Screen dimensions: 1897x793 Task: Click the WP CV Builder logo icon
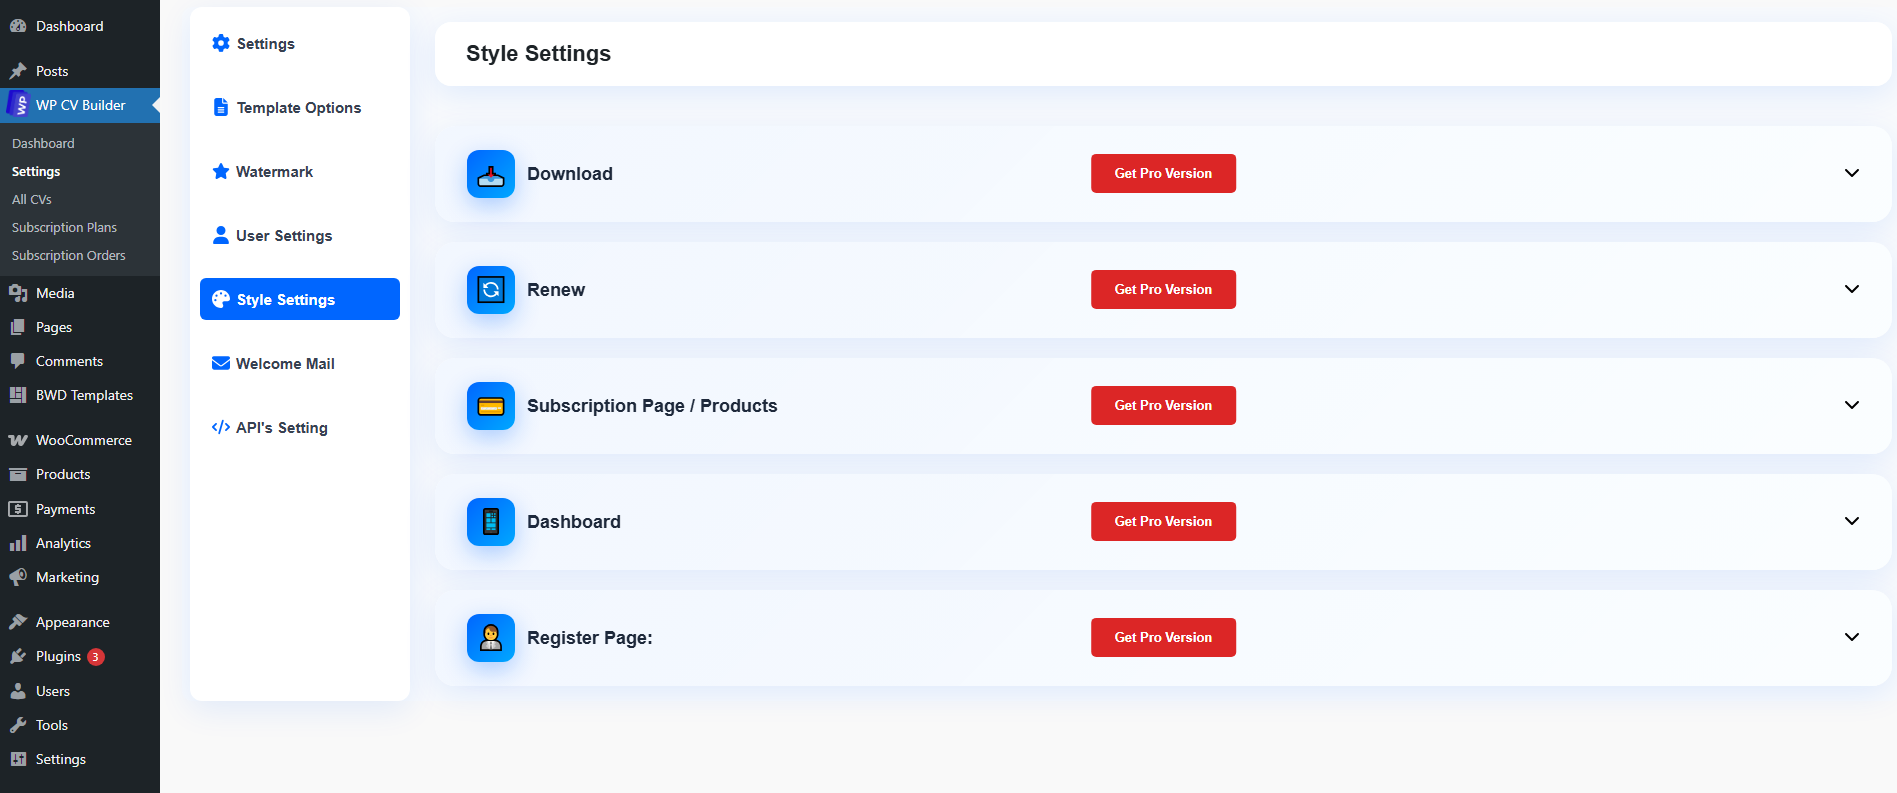click(x=18, y=104)
